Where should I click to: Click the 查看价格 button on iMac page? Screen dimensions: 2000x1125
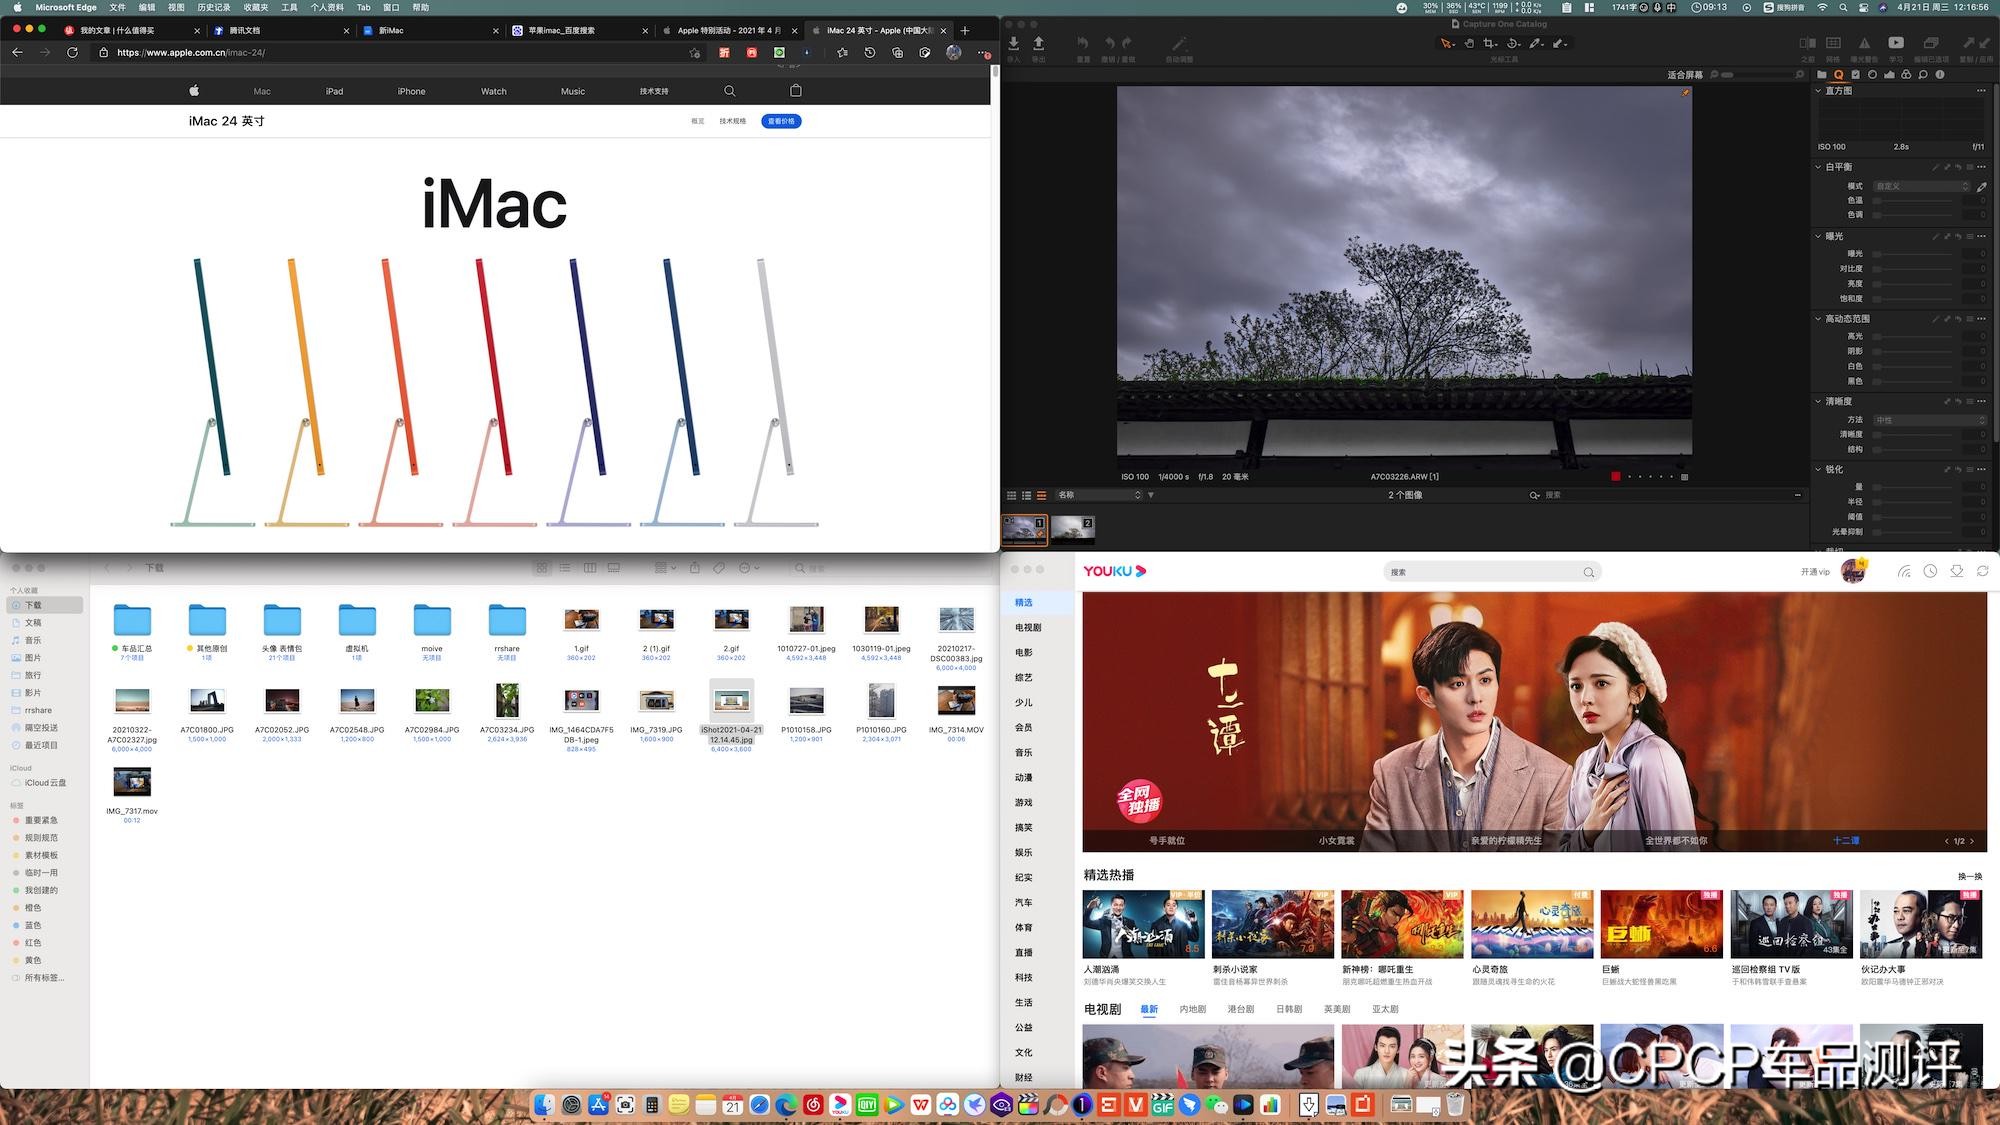point(780,120)
